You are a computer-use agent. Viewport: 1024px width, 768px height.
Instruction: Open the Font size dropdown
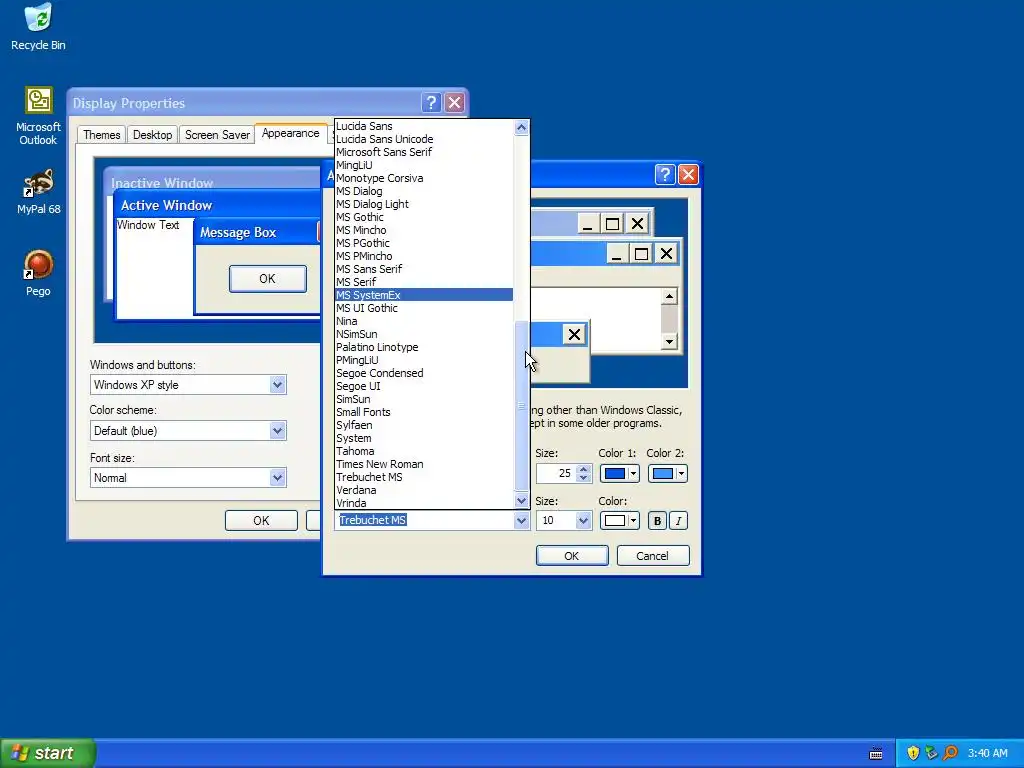pyautogui.click(x=278, y=477)
